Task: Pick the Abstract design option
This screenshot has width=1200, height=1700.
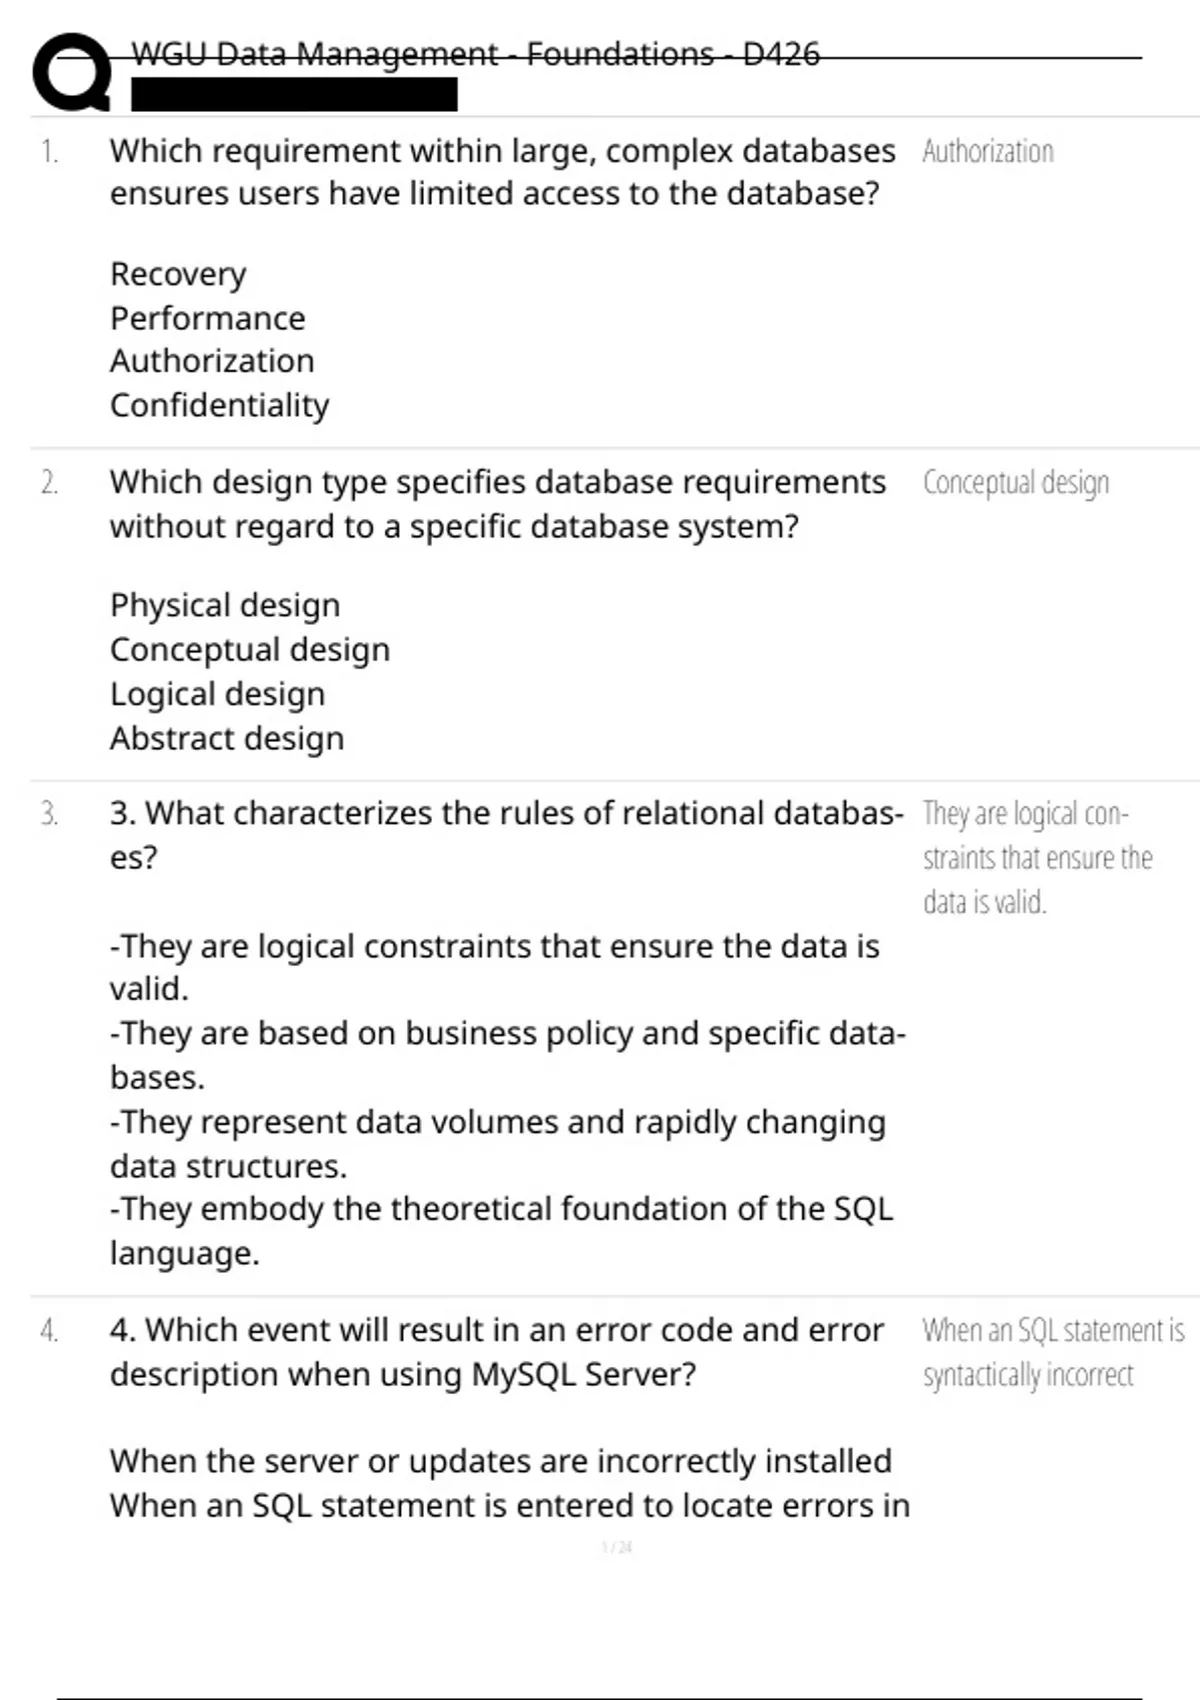Action: (x=227, y=738)
